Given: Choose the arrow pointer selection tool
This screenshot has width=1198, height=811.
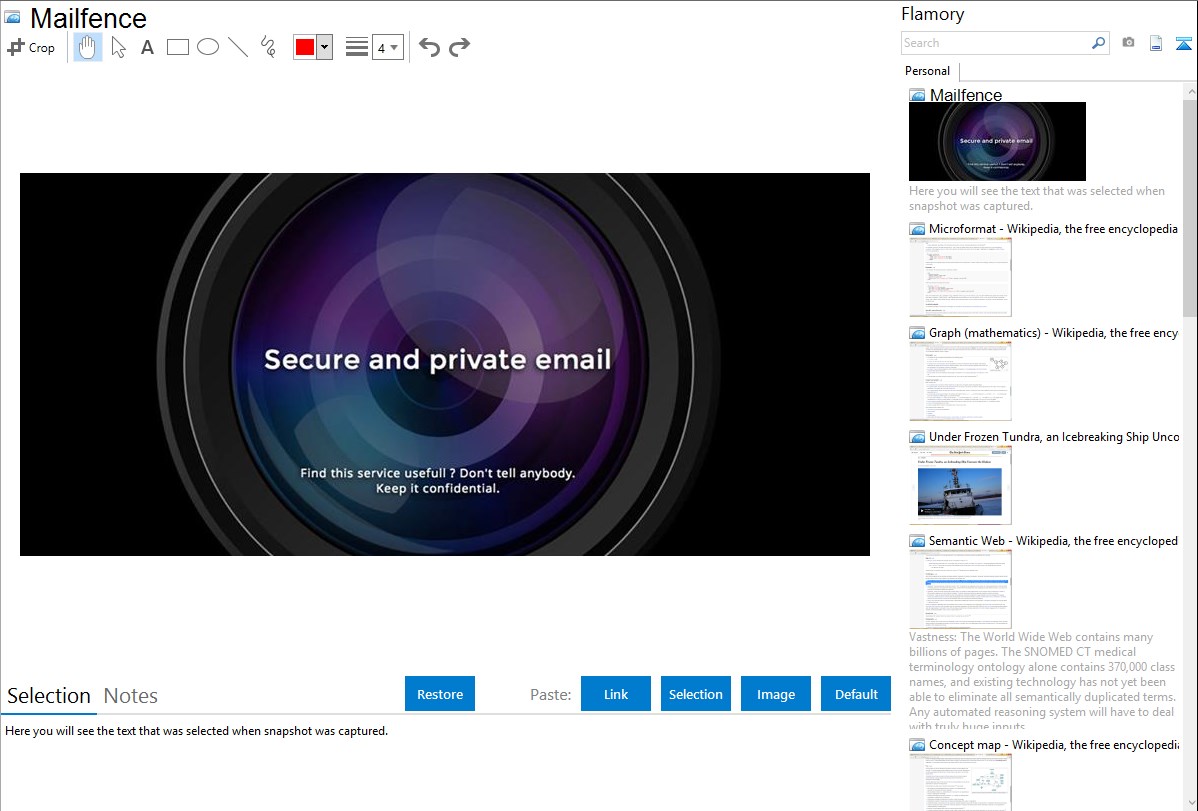Looking at the screenshot, I should (x=118, y=47).
